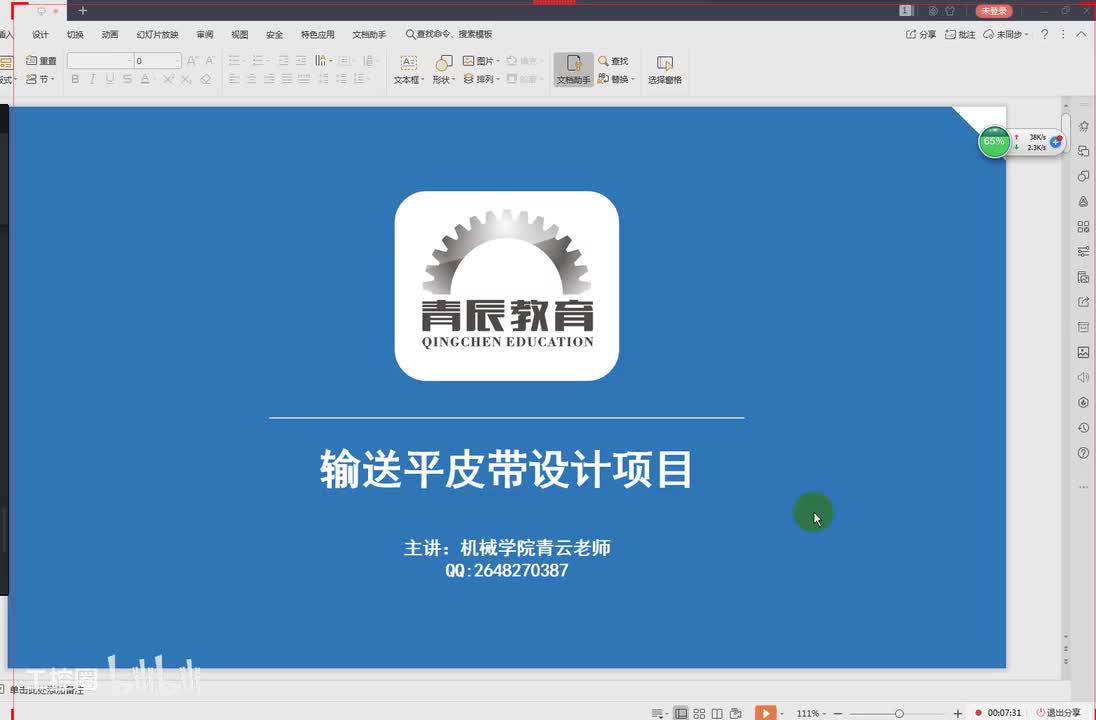This screenshot has width=1096, height=720.
Task: Open the 切换 ribbon tab
Action: click(x=75, y=34)
